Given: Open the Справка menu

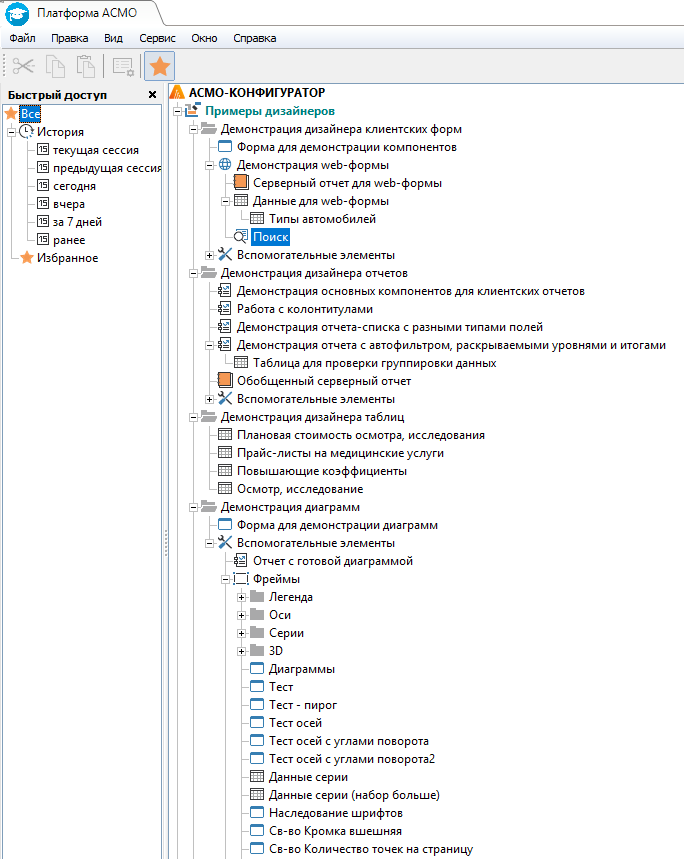Looking at the screenshot, I should tap(255, 38).
